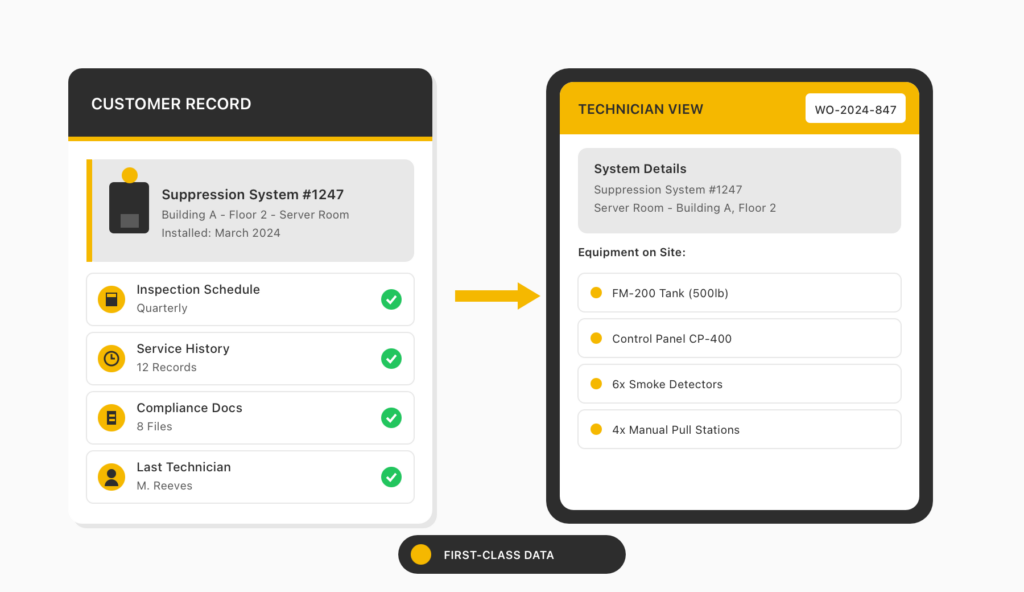Click the Service History clock icon

click(111, 358)
